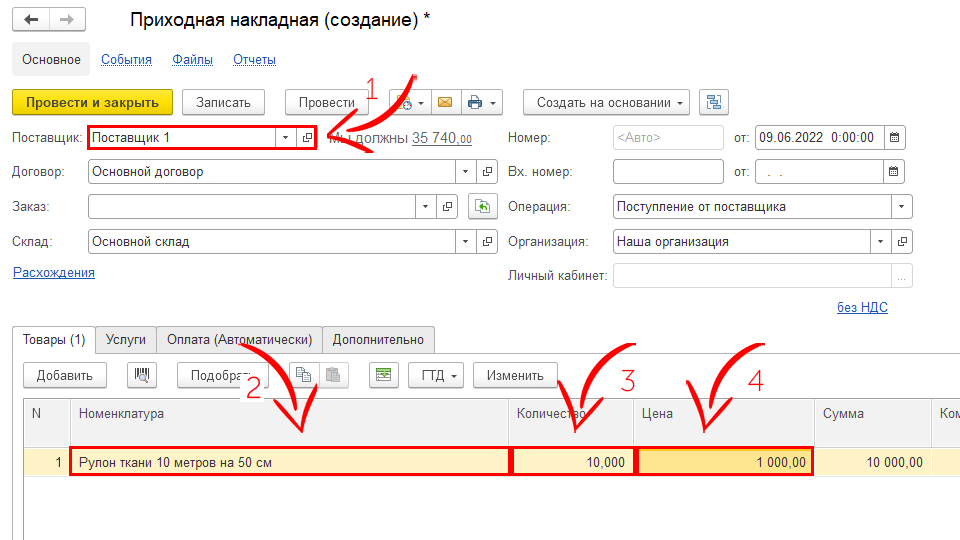The width and height of the screenshot is (960, 540).
Task: Click the Расхождения link
Action: pos(54,272)
